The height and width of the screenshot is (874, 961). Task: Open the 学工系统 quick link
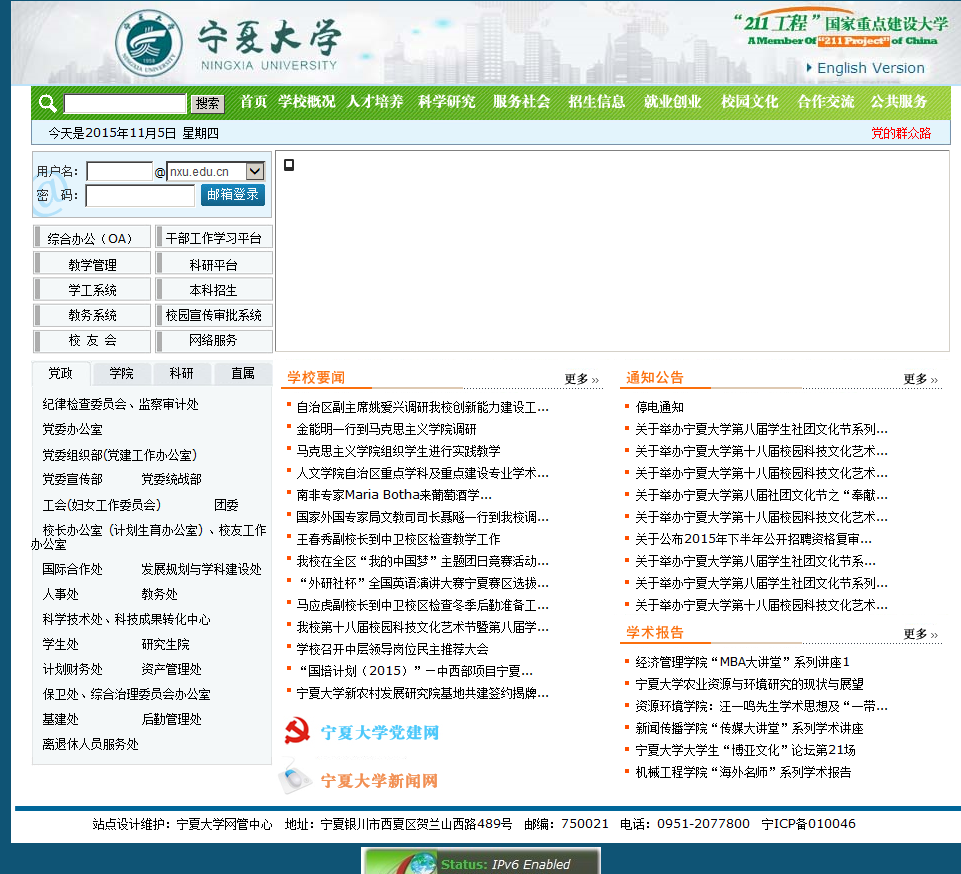coord(92,289)
